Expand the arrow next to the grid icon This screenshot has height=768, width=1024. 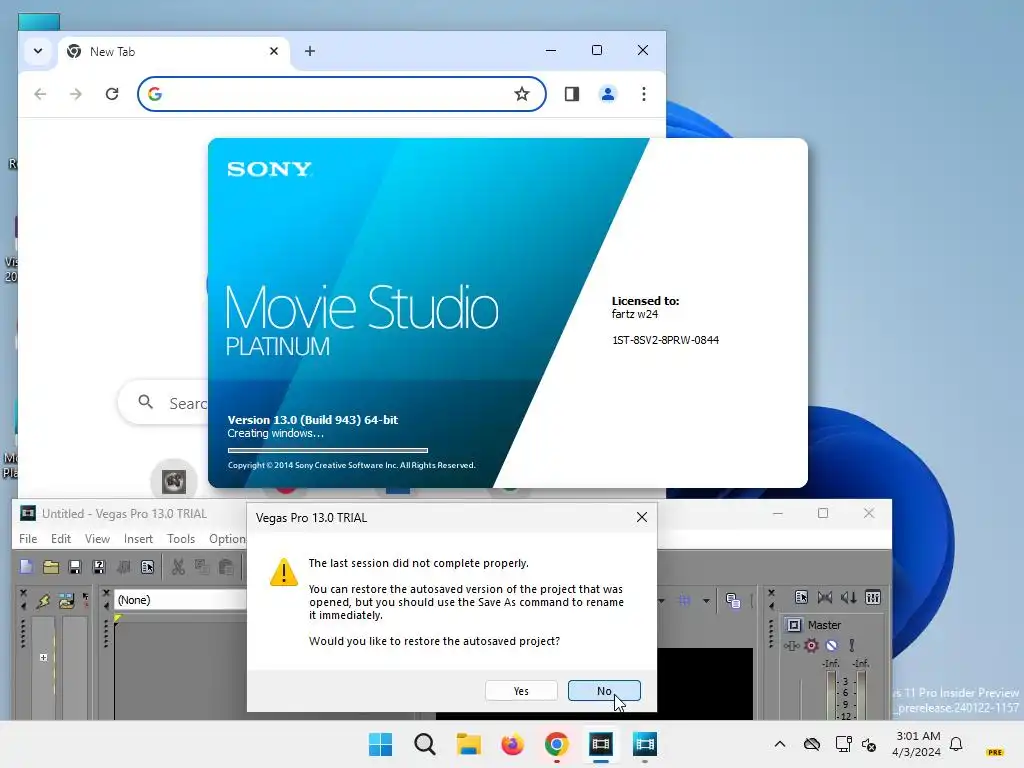point(706,601)
